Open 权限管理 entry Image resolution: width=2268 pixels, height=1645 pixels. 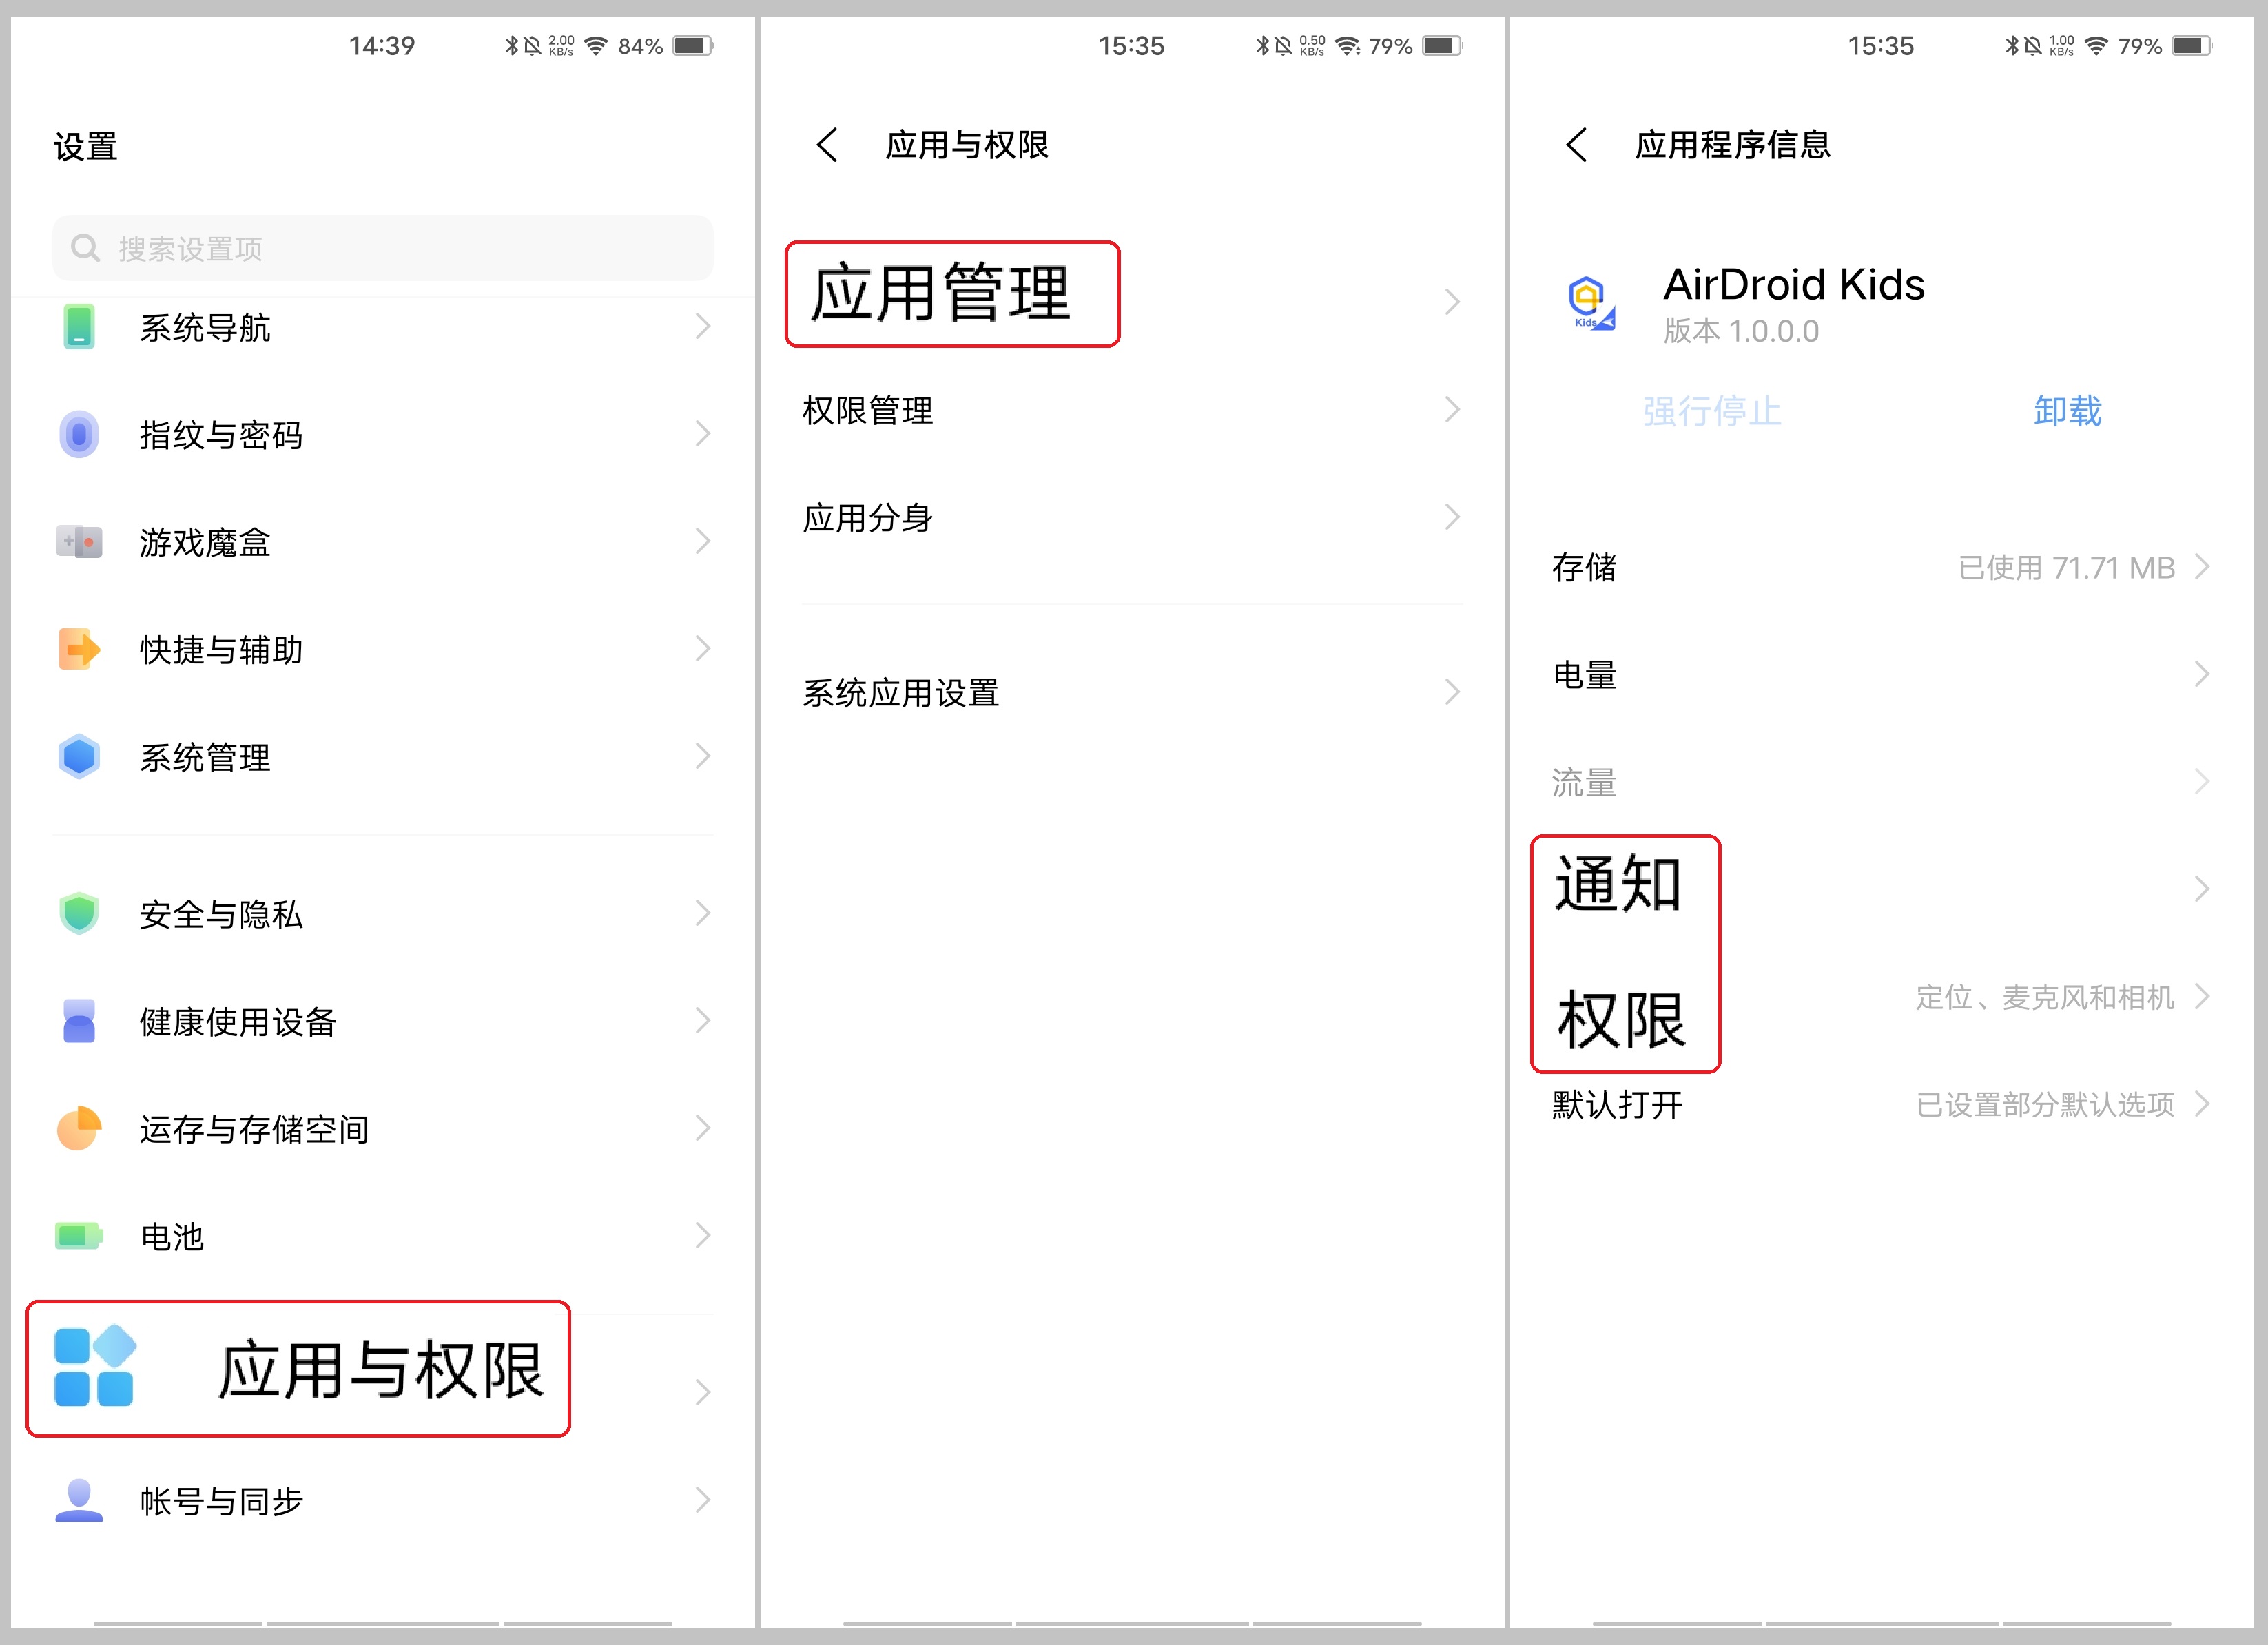(x=1132, y=410)
